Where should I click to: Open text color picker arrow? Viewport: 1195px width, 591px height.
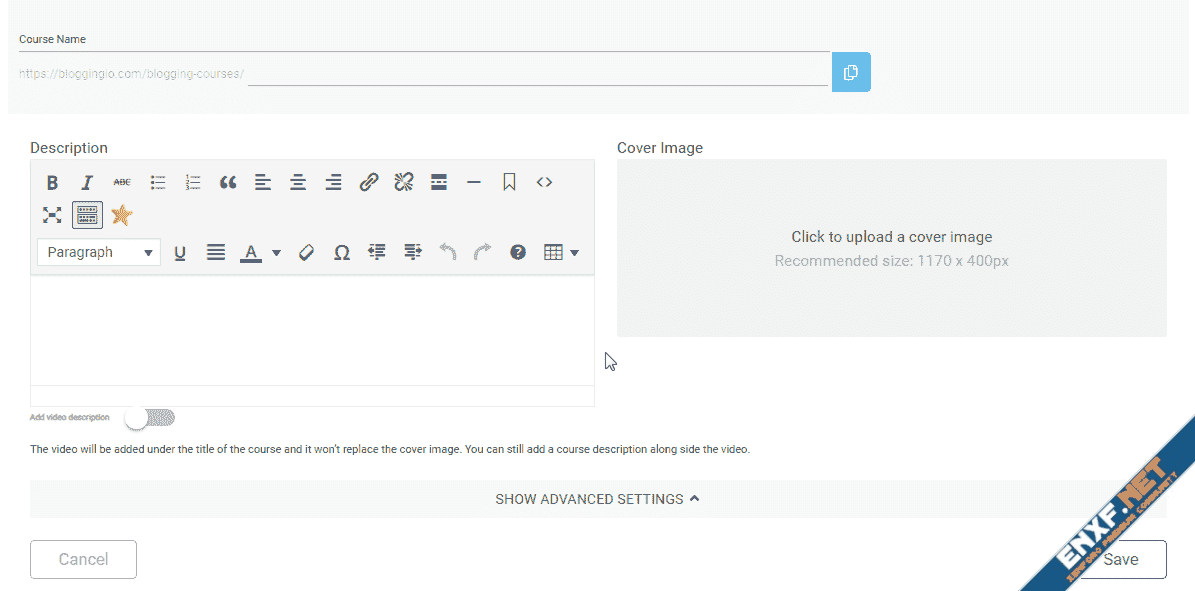pos(277,253)
